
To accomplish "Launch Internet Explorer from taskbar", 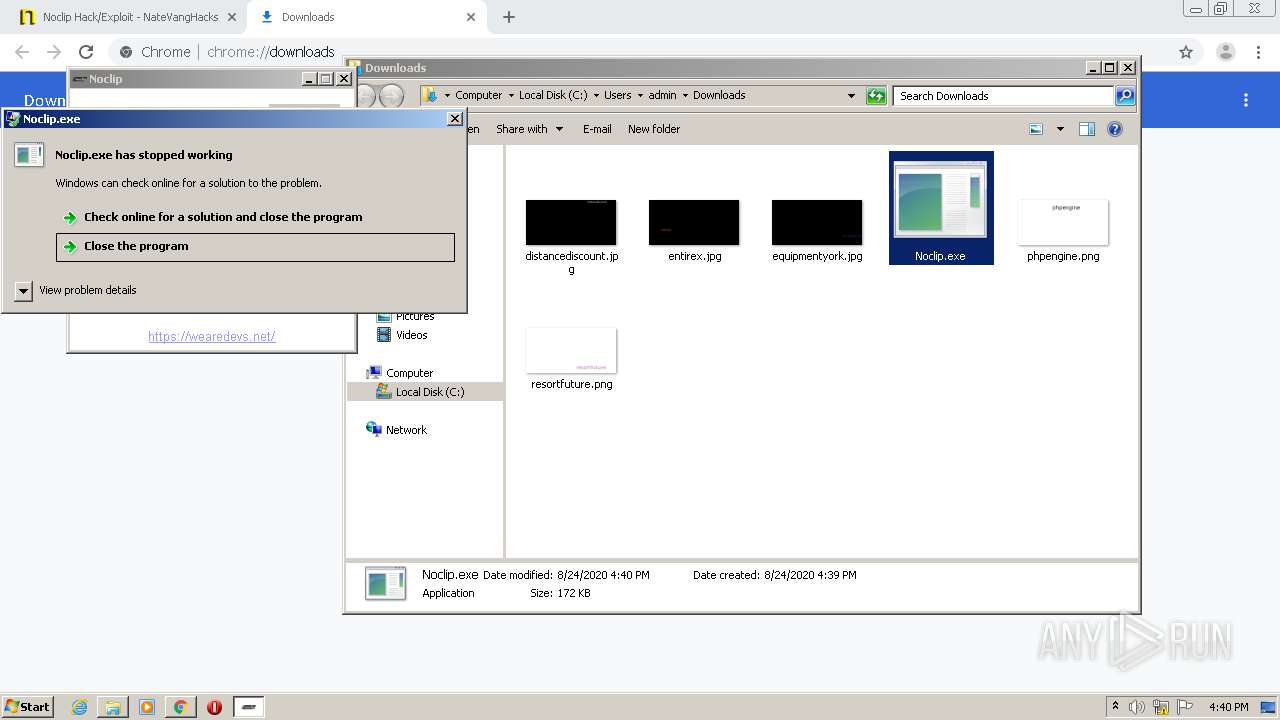I will [79, 707].
